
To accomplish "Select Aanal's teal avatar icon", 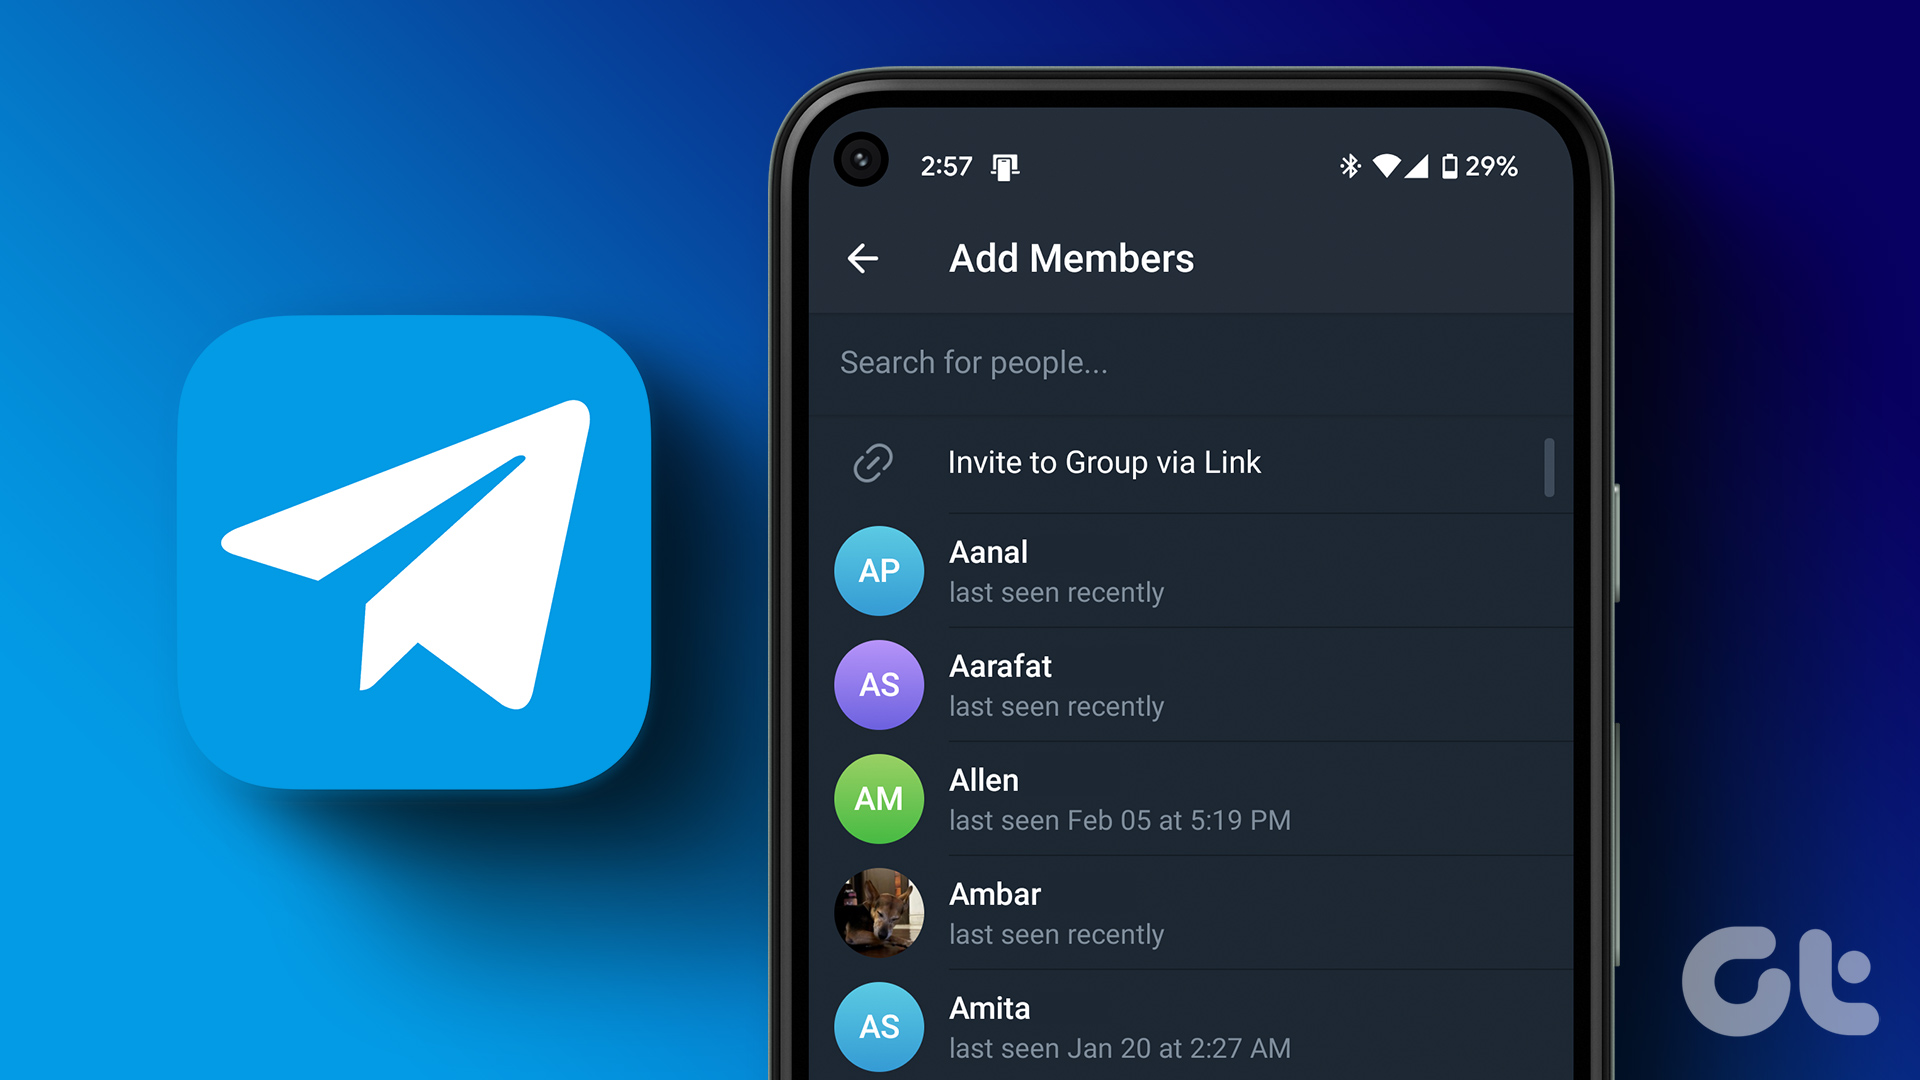I will point(877,570).
